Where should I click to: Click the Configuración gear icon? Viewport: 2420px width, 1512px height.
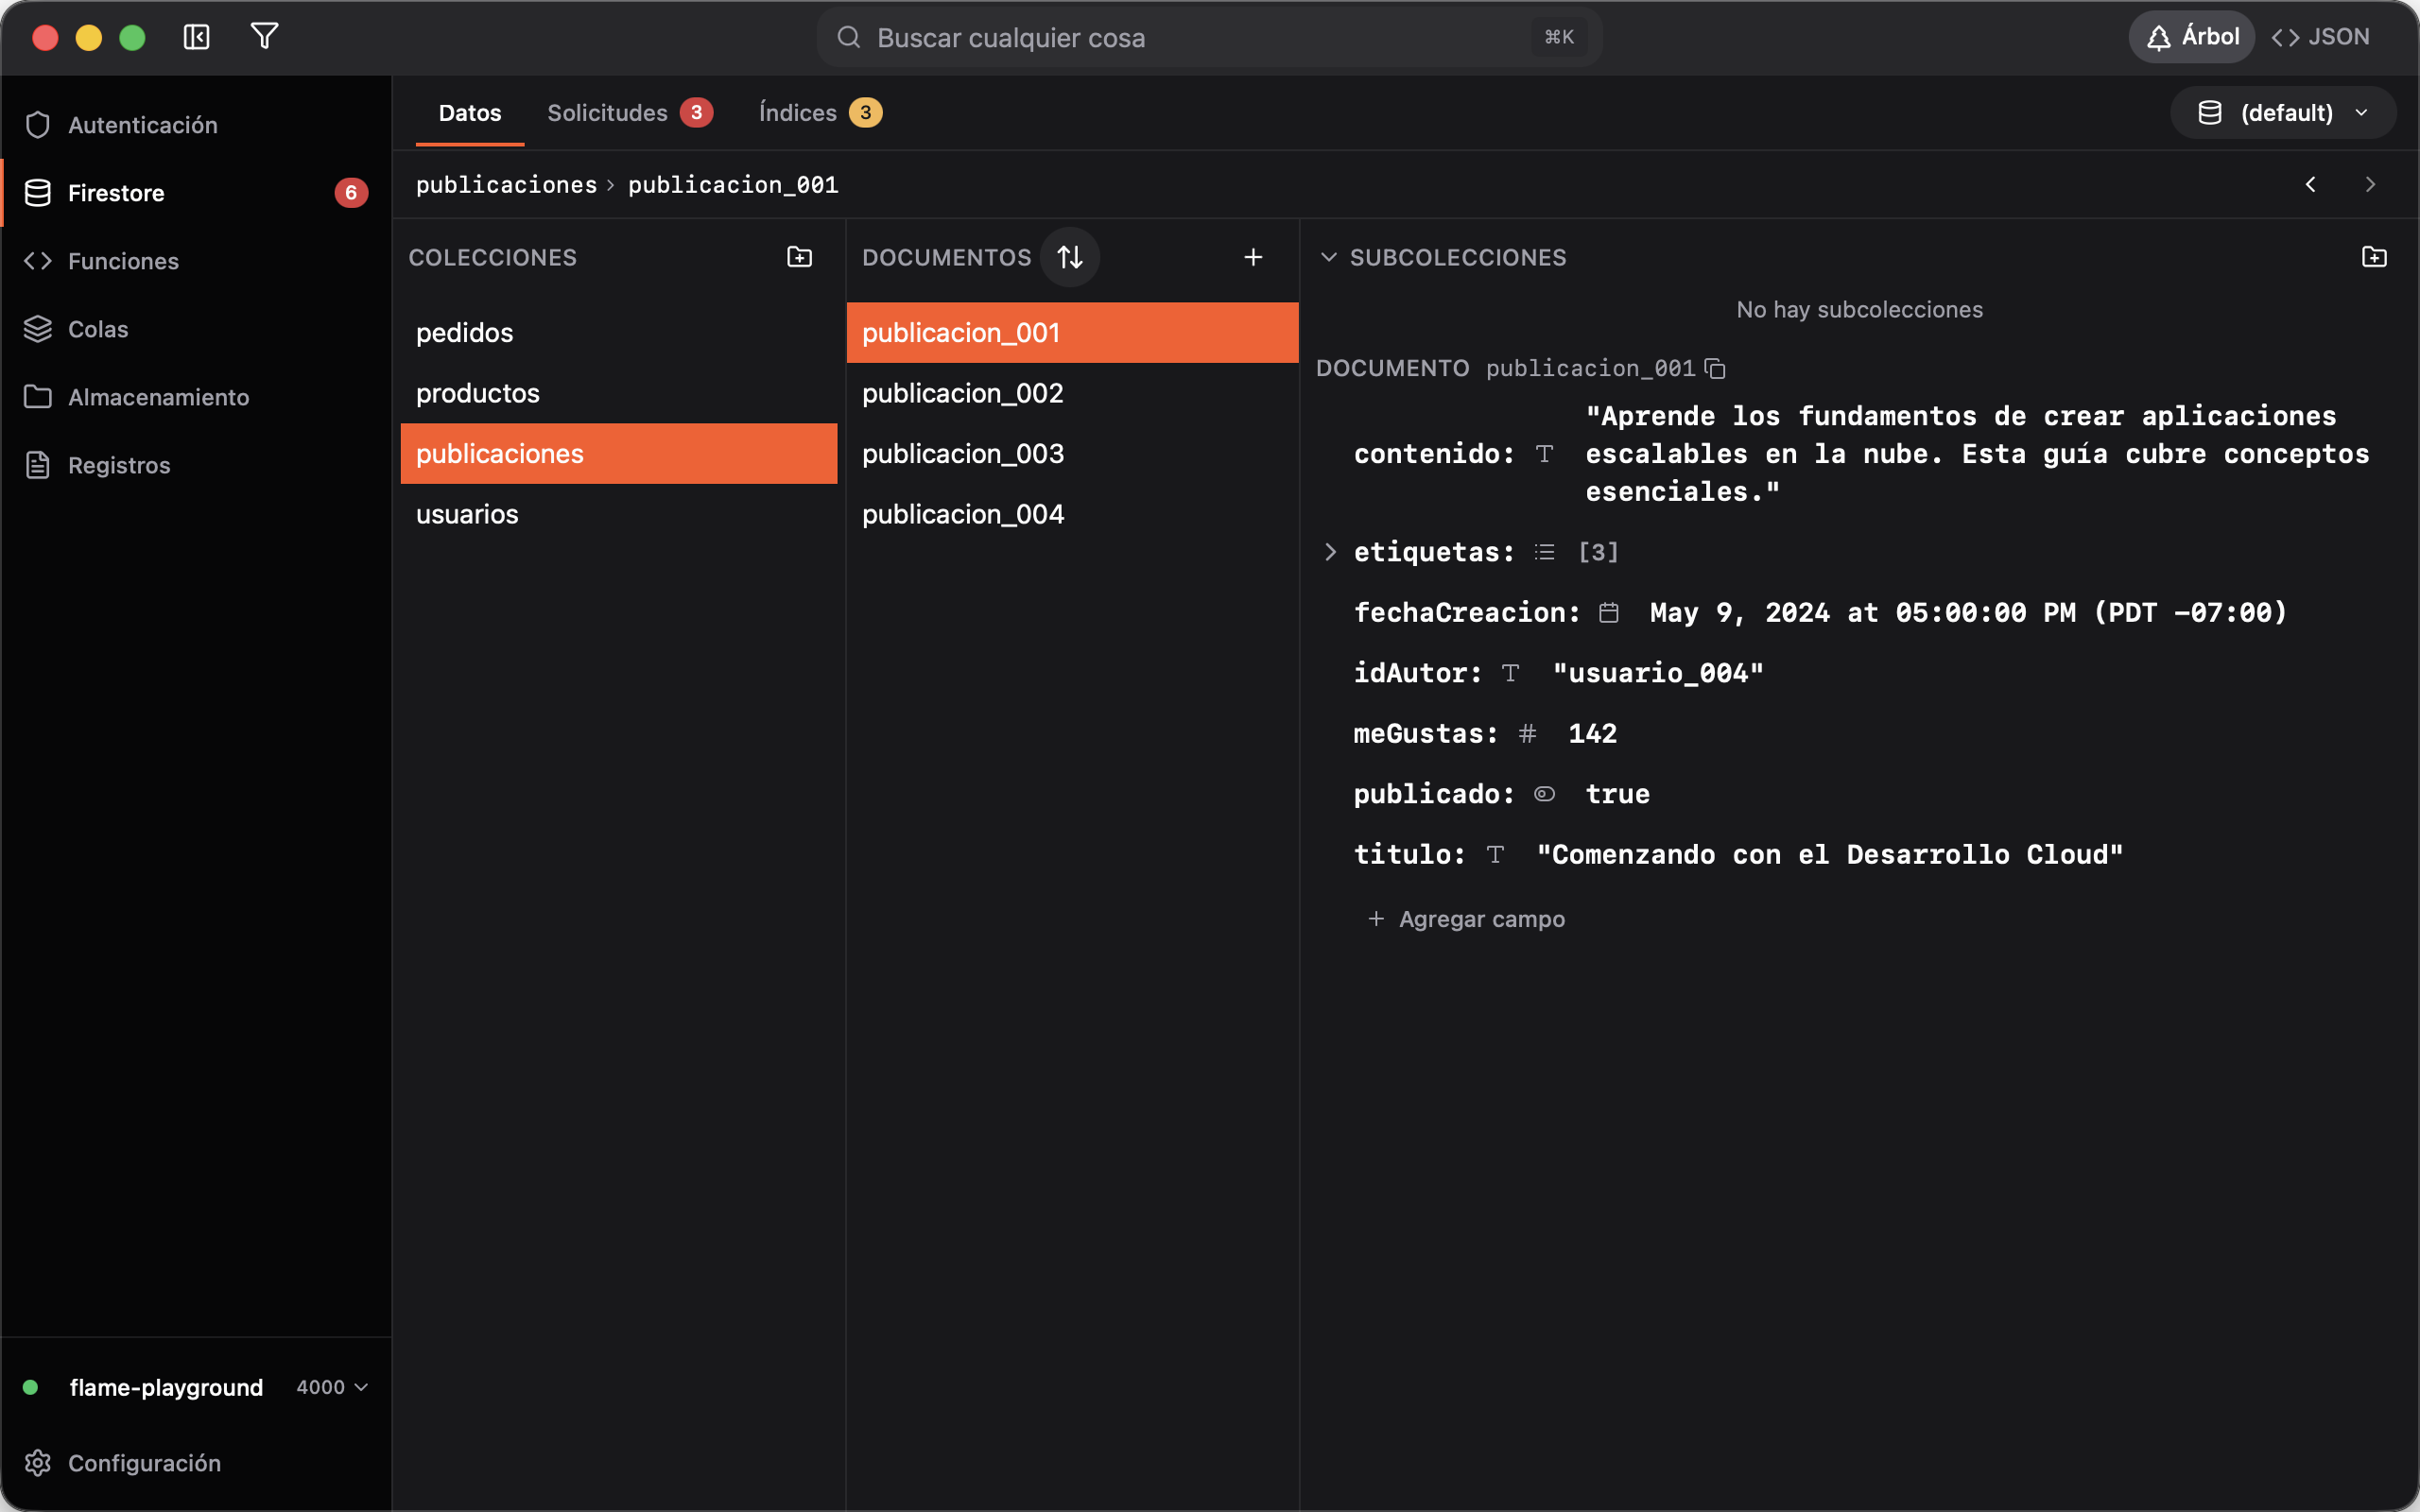tap(38, 1463)
